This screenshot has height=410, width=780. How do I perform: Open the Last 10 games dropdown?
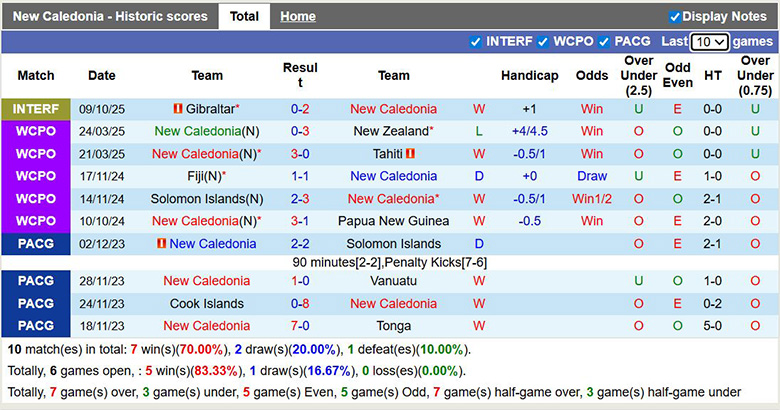click(710, 42)
